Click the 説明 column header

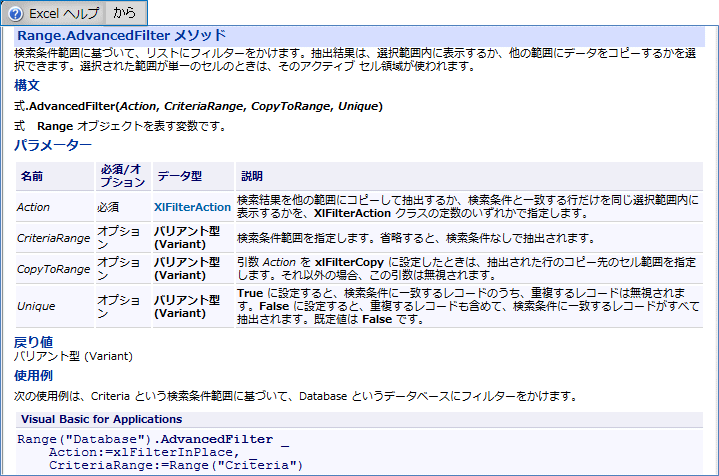pos(469,176)
